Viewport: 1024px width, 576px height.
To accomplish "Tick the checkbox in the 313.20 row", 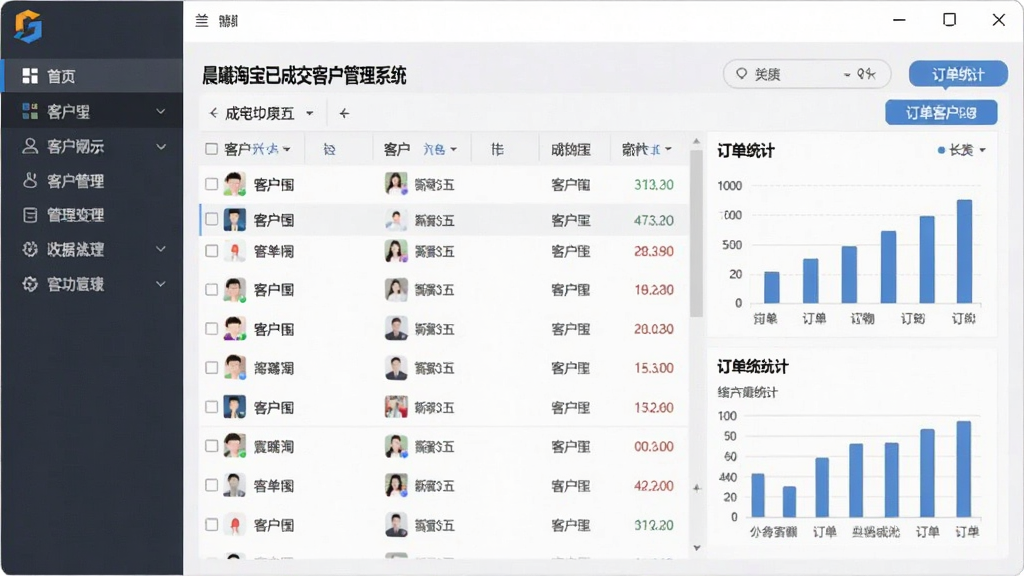I will (211, 184).
